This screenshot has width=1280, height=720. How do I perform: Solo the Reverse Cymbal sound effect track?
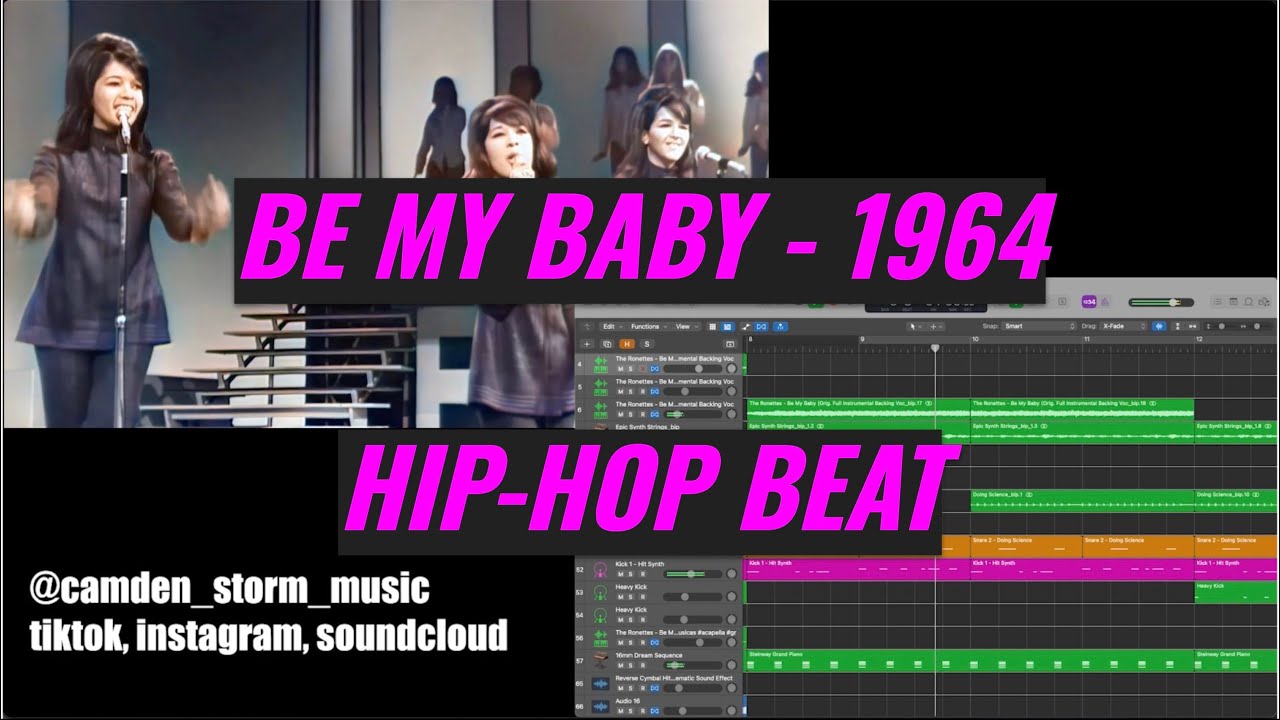[630, 688]
